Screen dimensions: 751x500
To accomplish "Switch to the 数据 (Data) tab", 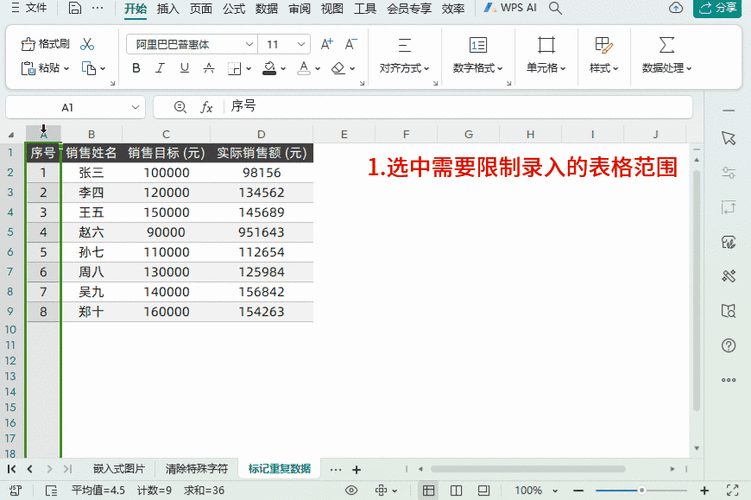I will [267, 8].
